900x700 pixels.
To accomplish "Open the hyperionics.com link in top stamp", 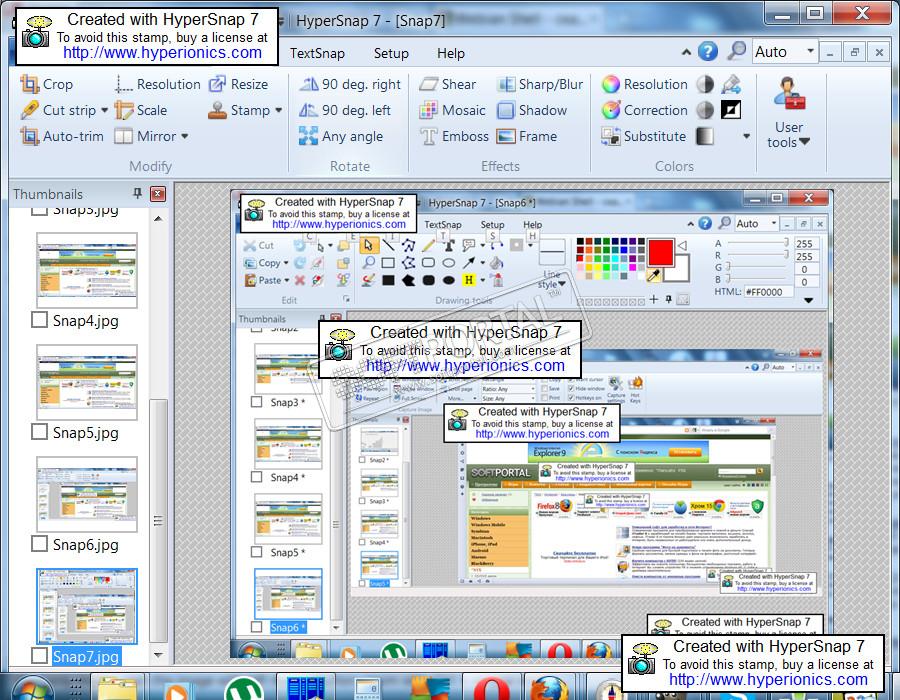I will point(162,53).
